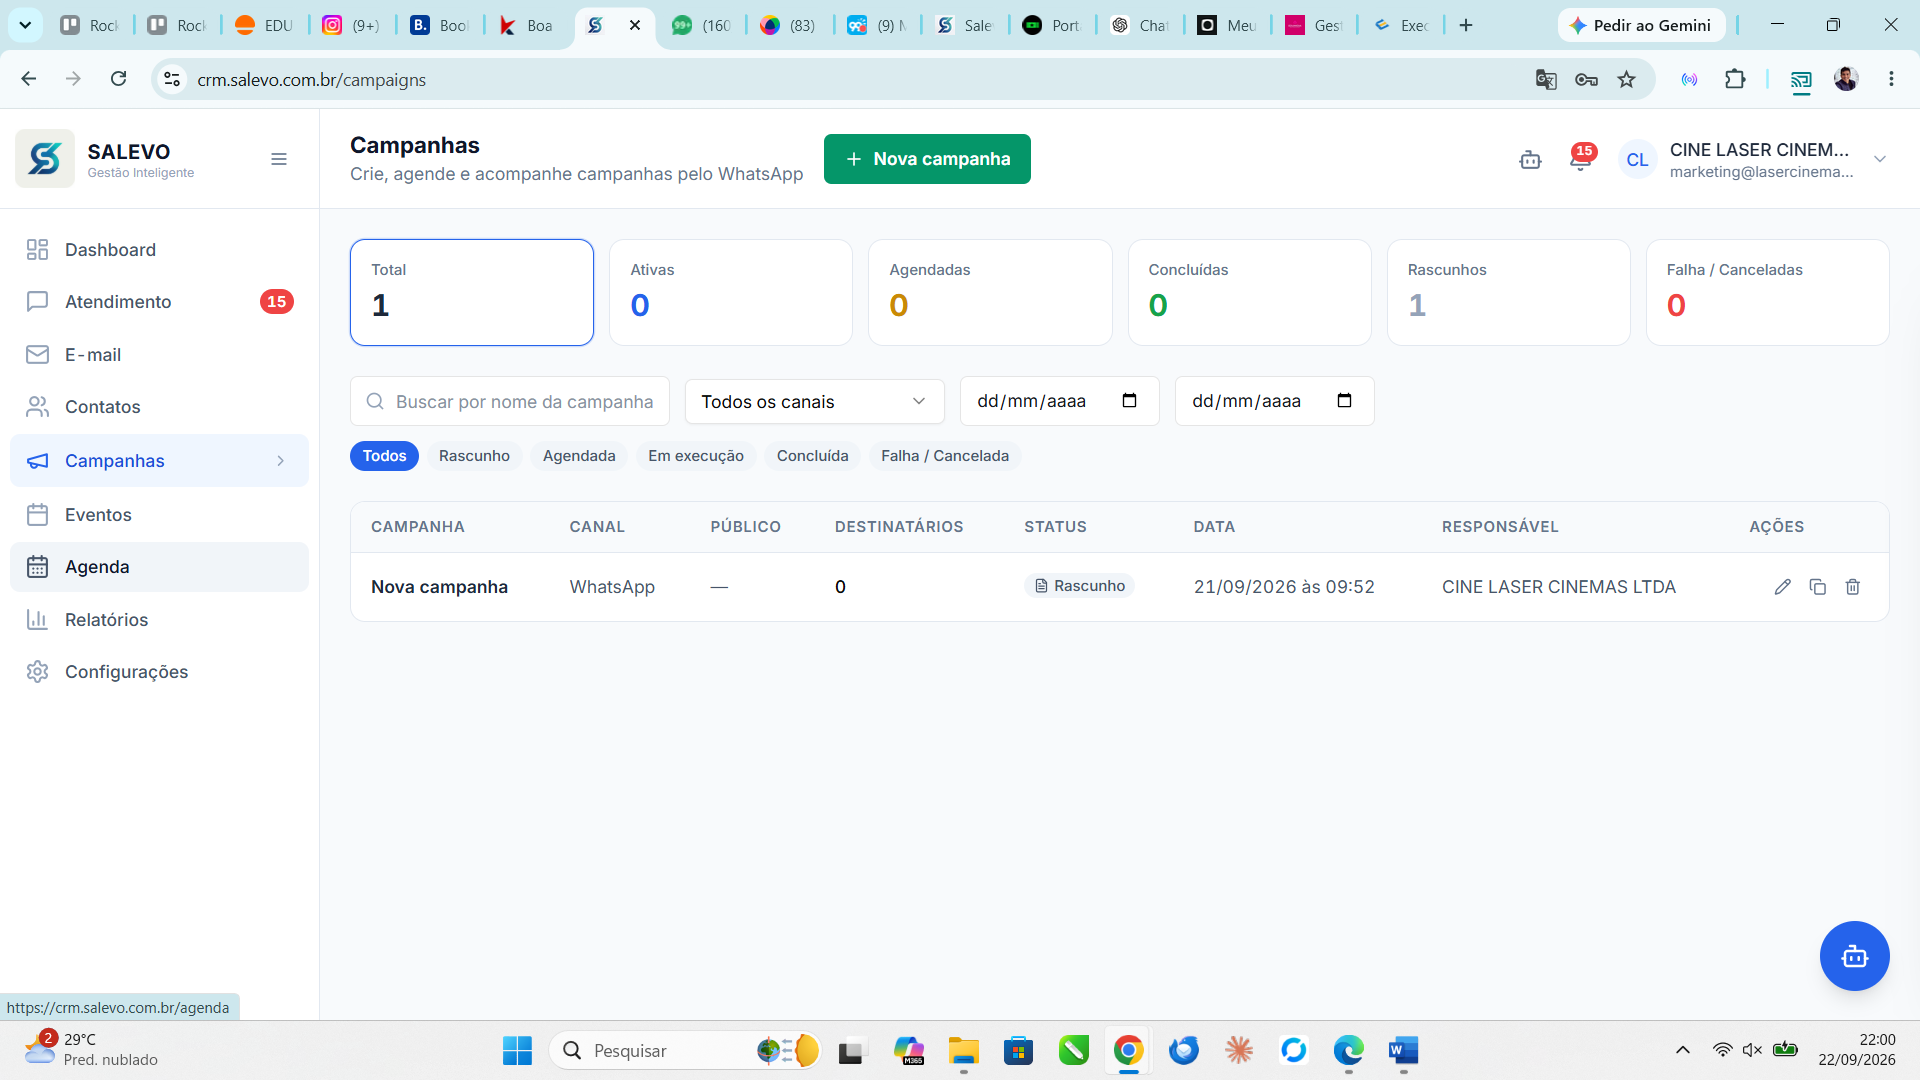Reload the page
The width and height of the screenshot is (1920, 1080).
pyautogui.click(x=118, y=79)
